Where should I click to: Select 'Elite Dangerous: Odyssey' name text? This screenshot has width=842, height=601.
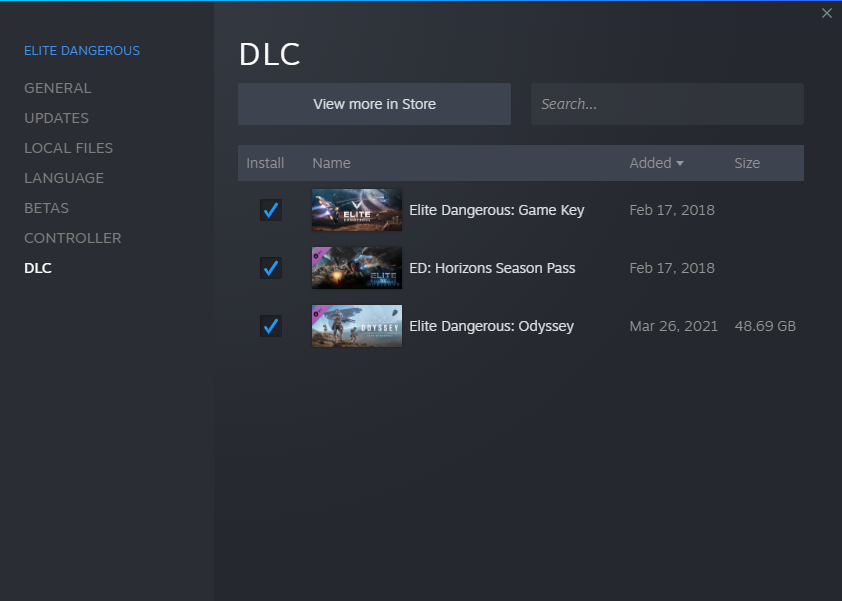(x=491, y=326)
